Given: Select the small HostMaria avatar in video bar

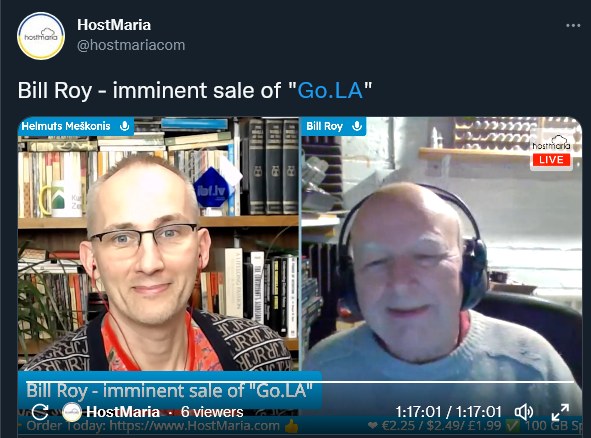Looking at the screenshot, I should pos(72,412).
